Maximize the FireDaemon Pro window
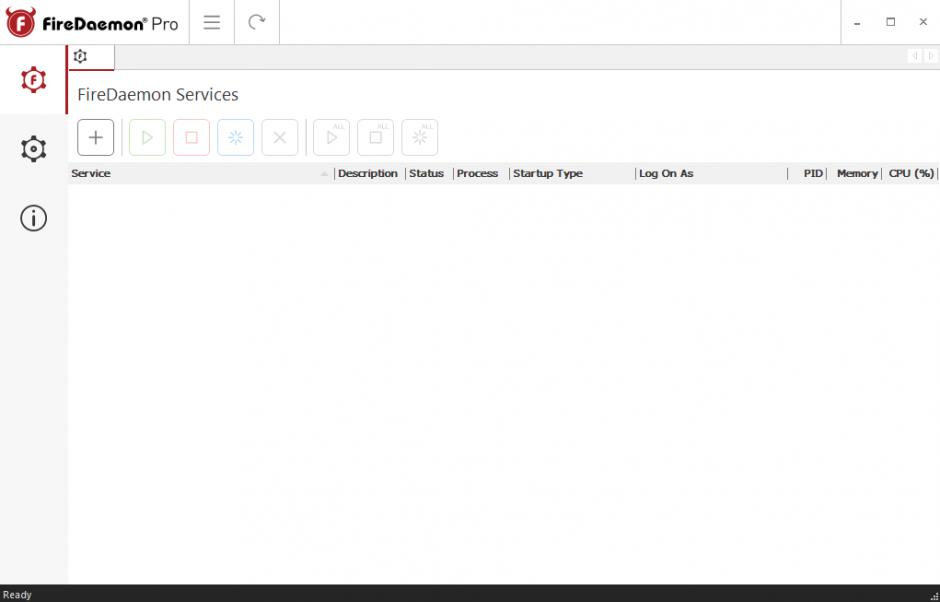 [891, 22]
